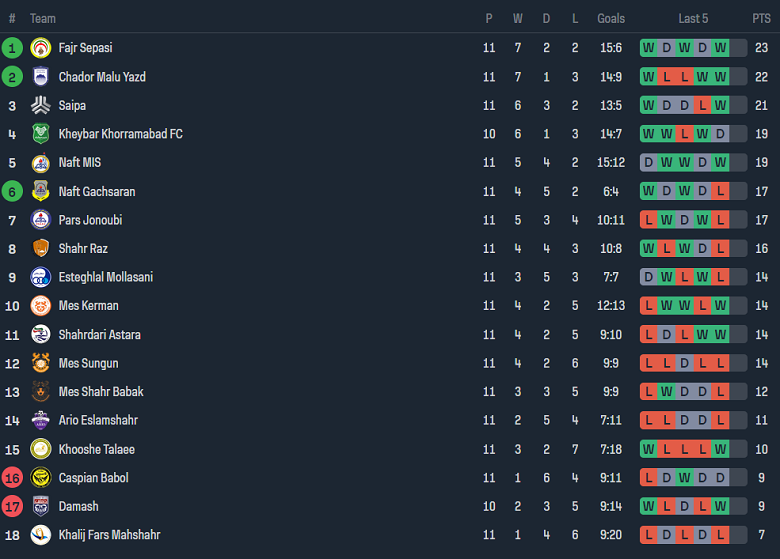The image size is (780, 559).
Task: Click the Fajr Sepasi team logo
Action: coord(40,48)
